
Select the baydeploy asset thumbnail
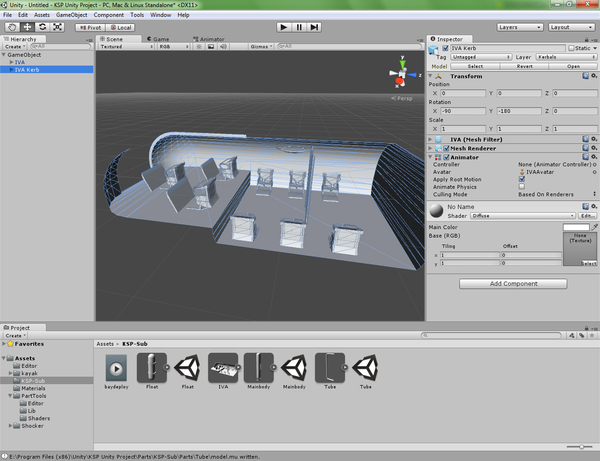point(117,367)
